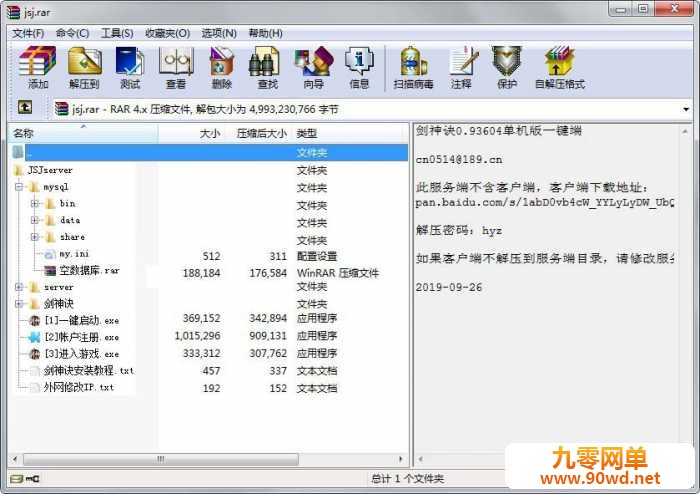Select the parent '..' folder row
Viewport: 700px width, 494px height.
209,153
